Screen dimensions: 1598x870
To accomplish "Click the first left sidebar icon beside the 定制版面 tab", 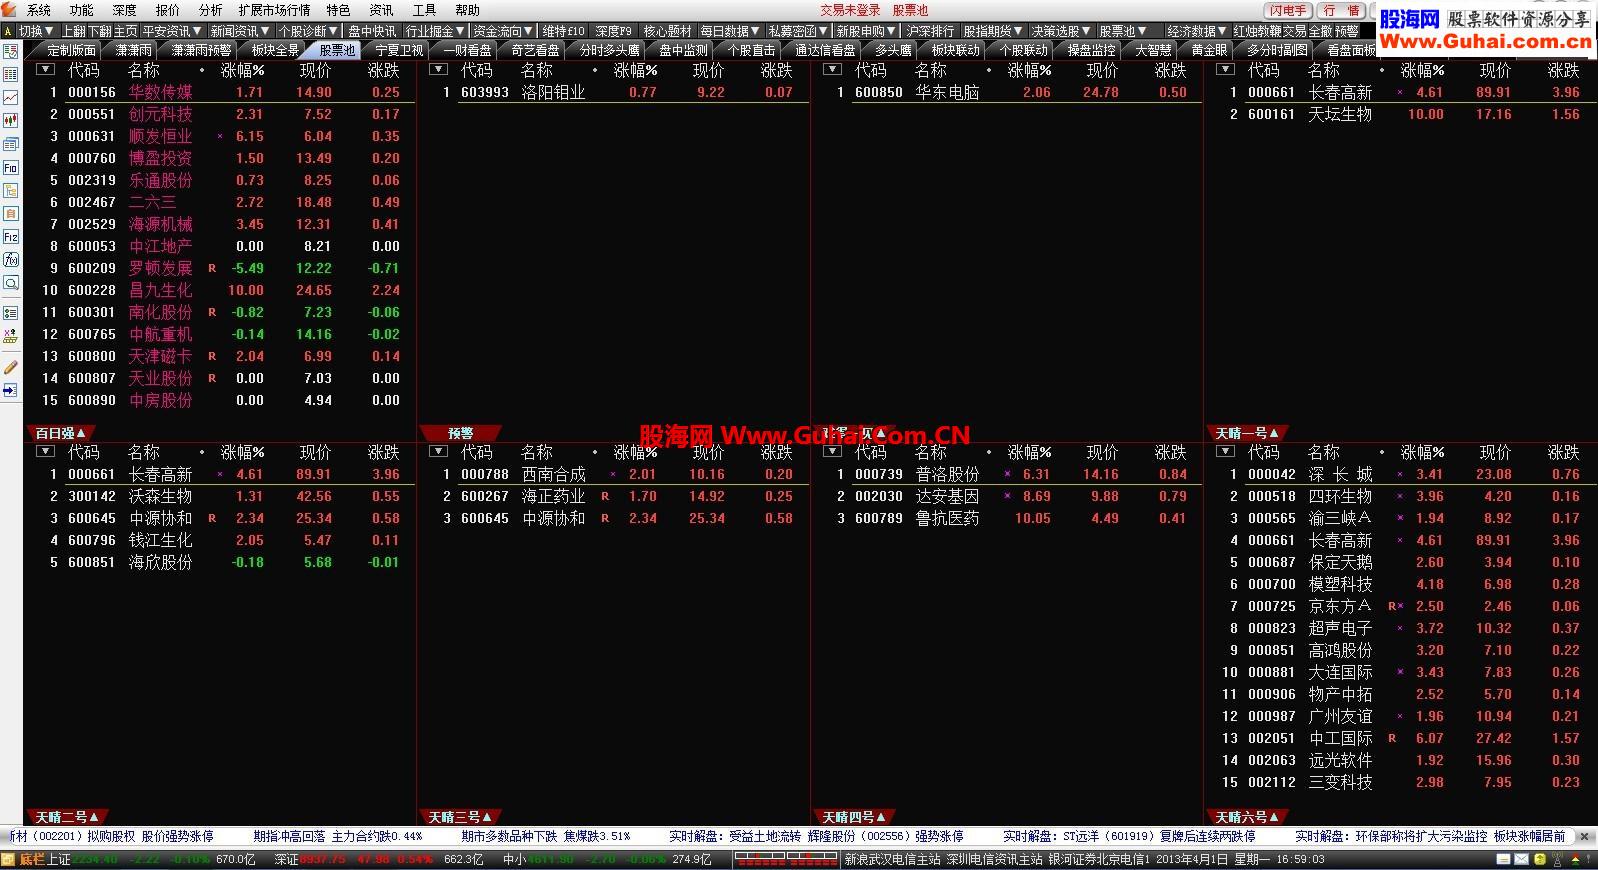I will click(x=10, y=51).
